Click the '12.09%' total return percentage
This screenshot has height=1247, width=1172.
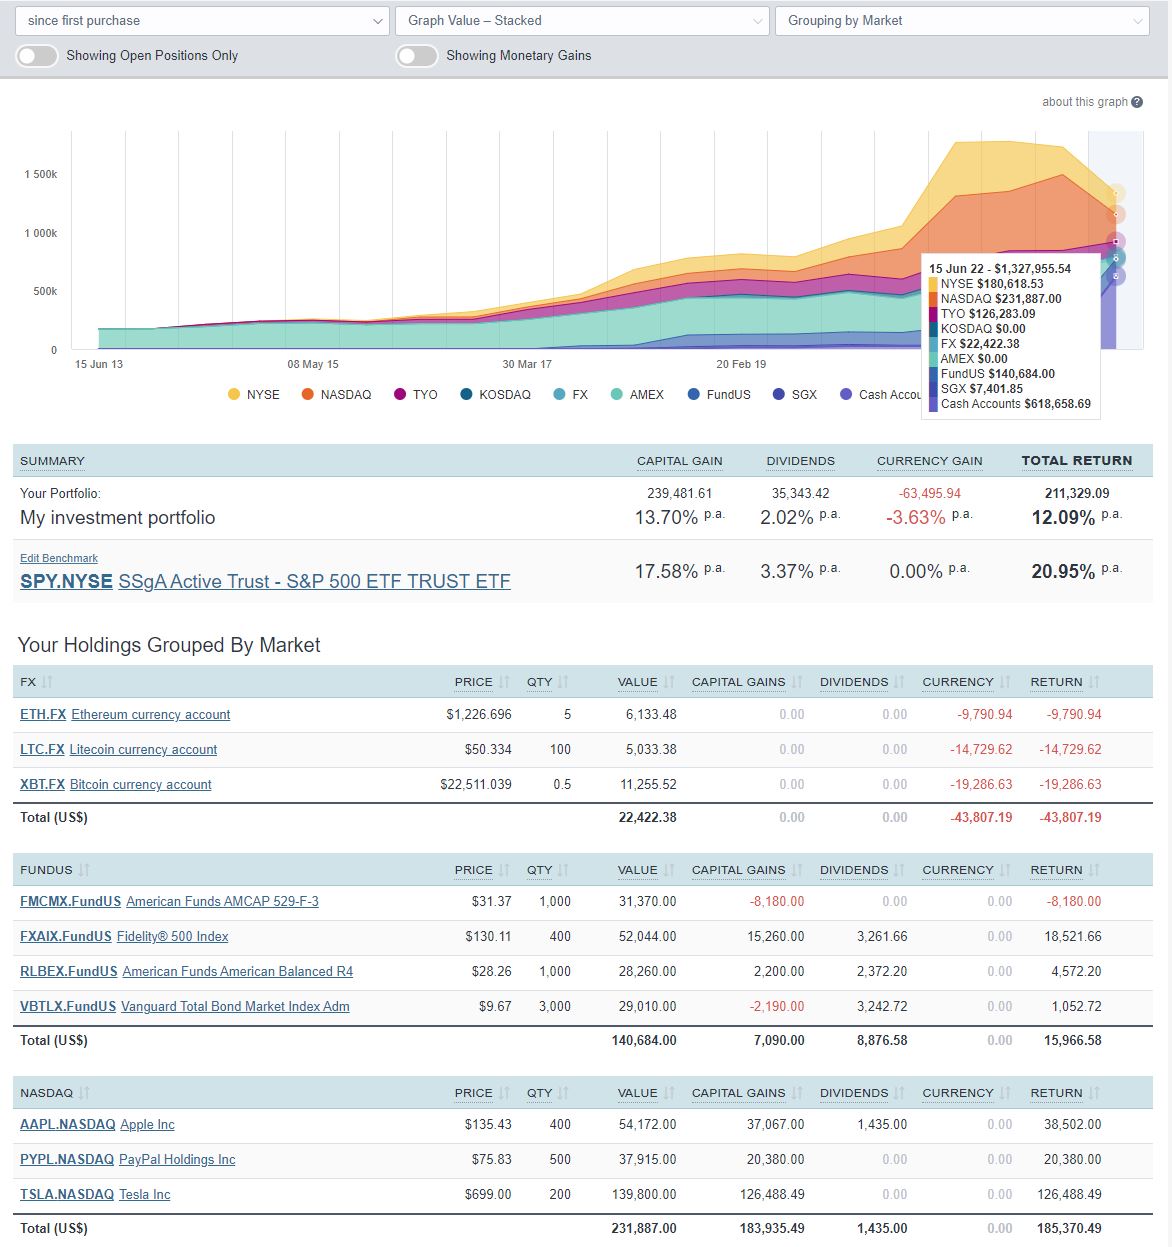click(x=1063, y=517)
